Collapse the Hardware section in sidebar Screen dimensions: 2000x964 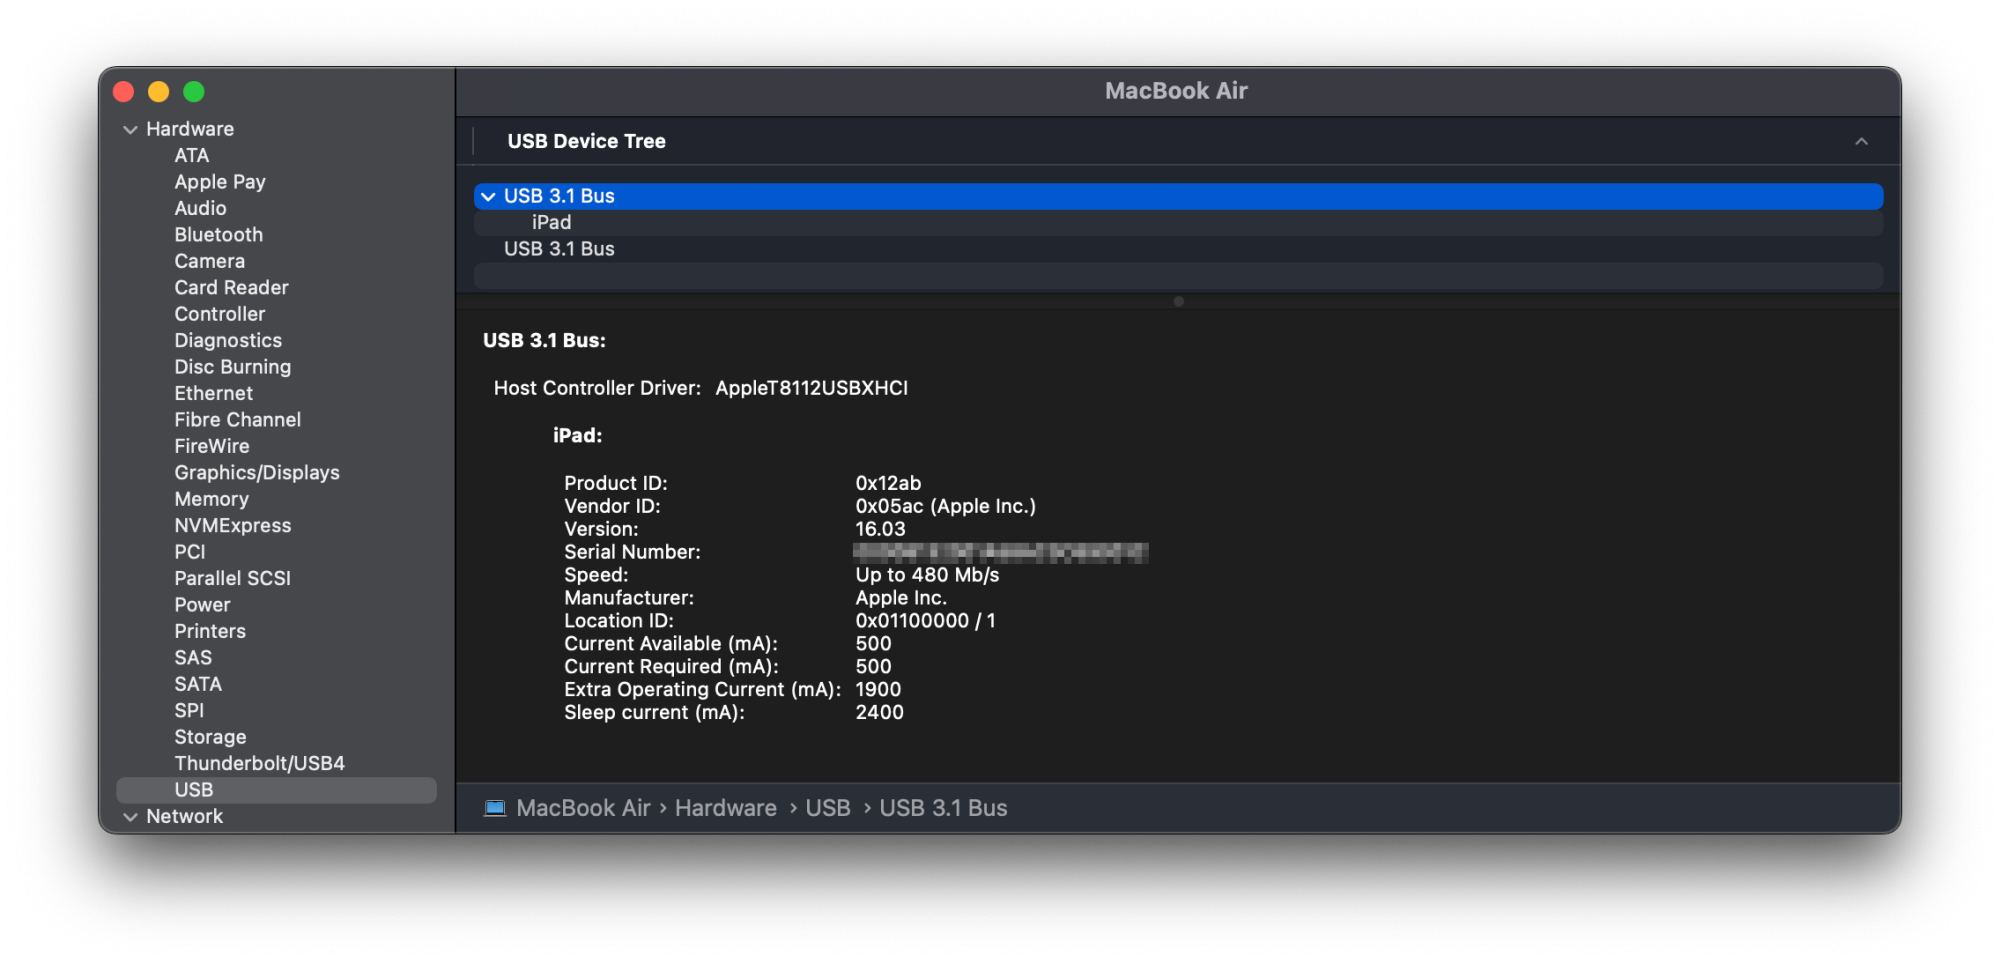click(x=130, y=129)
